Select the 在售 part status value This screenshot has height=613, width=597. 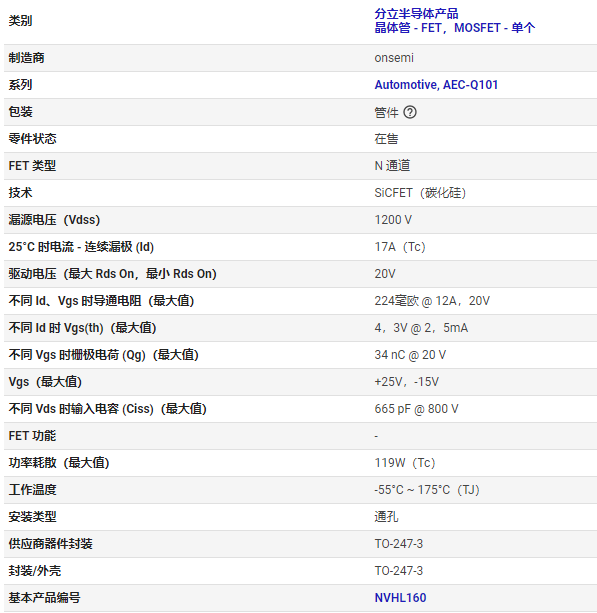click(x=386, y=139)
